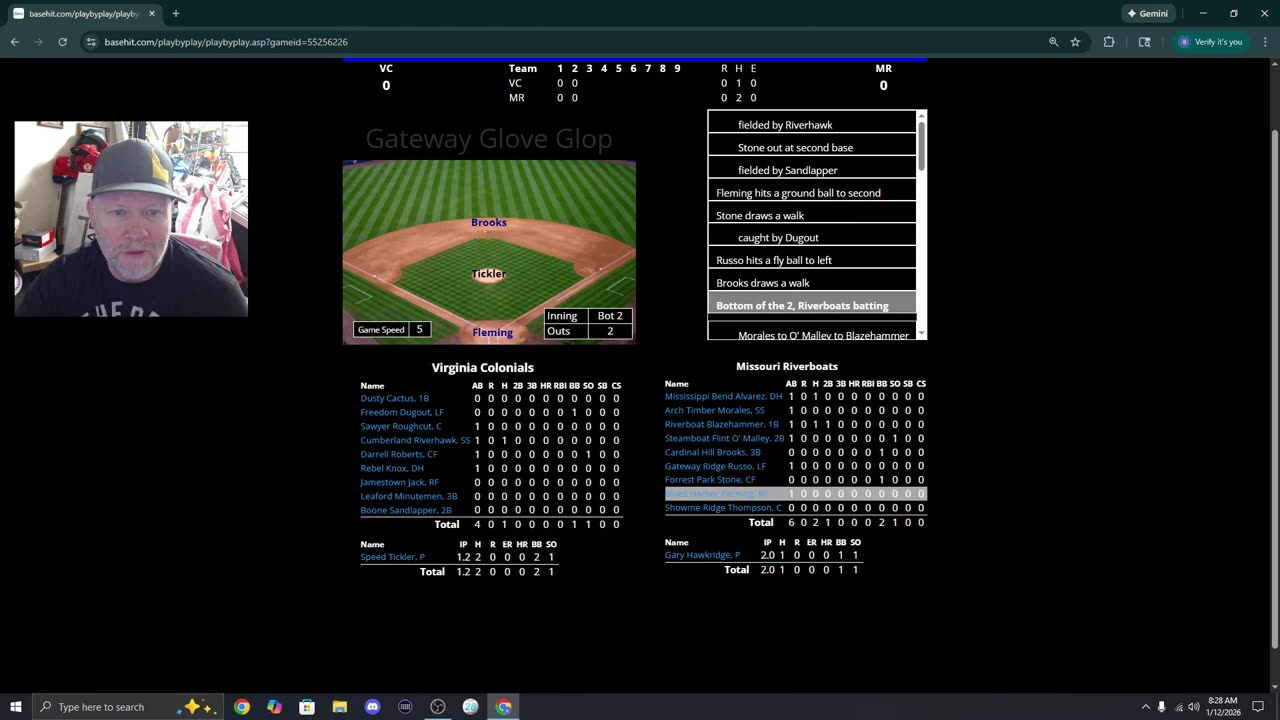Screen dimensions: 1280x720
Task: Open Speed Tickler, P pitcher link
Action: coord(392,557)
